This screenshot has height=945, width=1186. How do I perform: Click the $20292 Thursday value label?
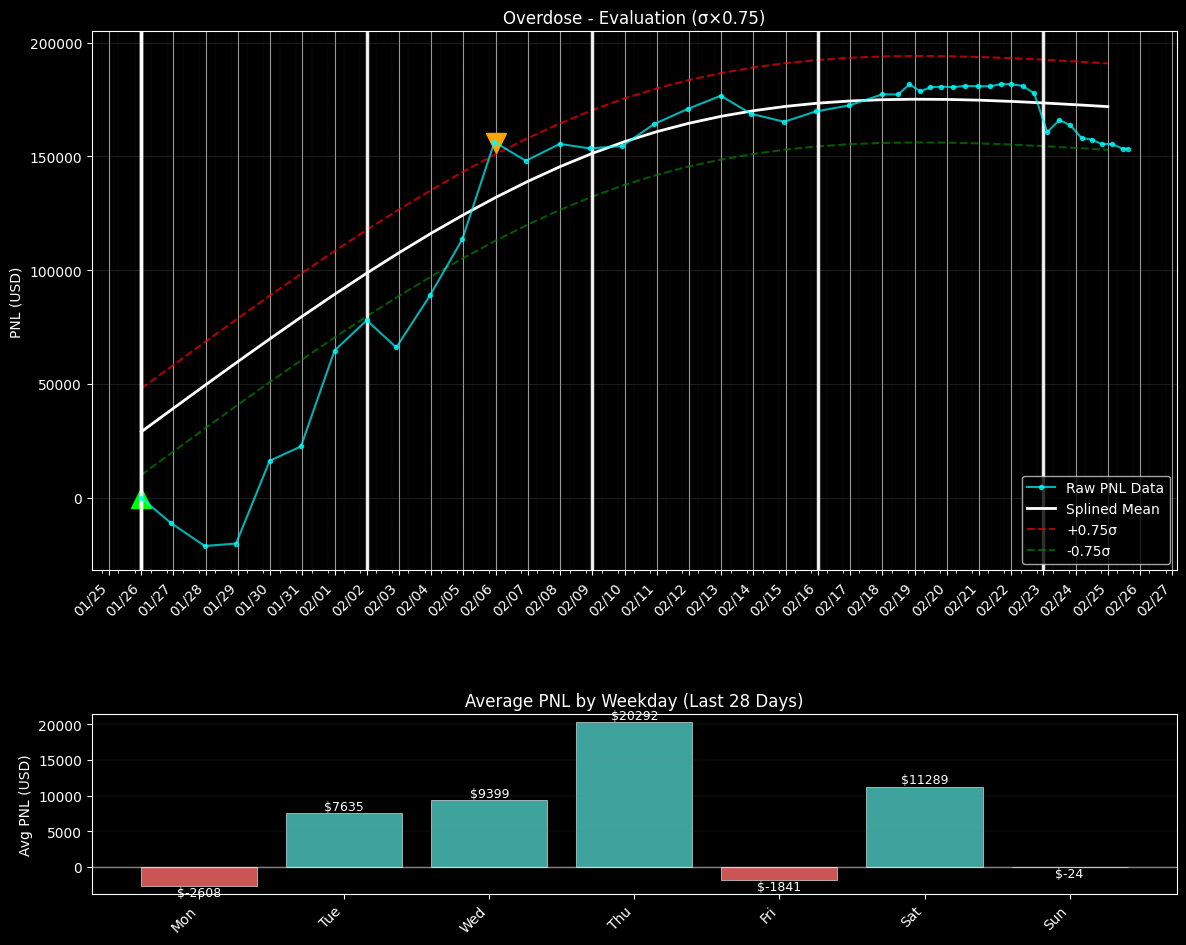[633, 715]
